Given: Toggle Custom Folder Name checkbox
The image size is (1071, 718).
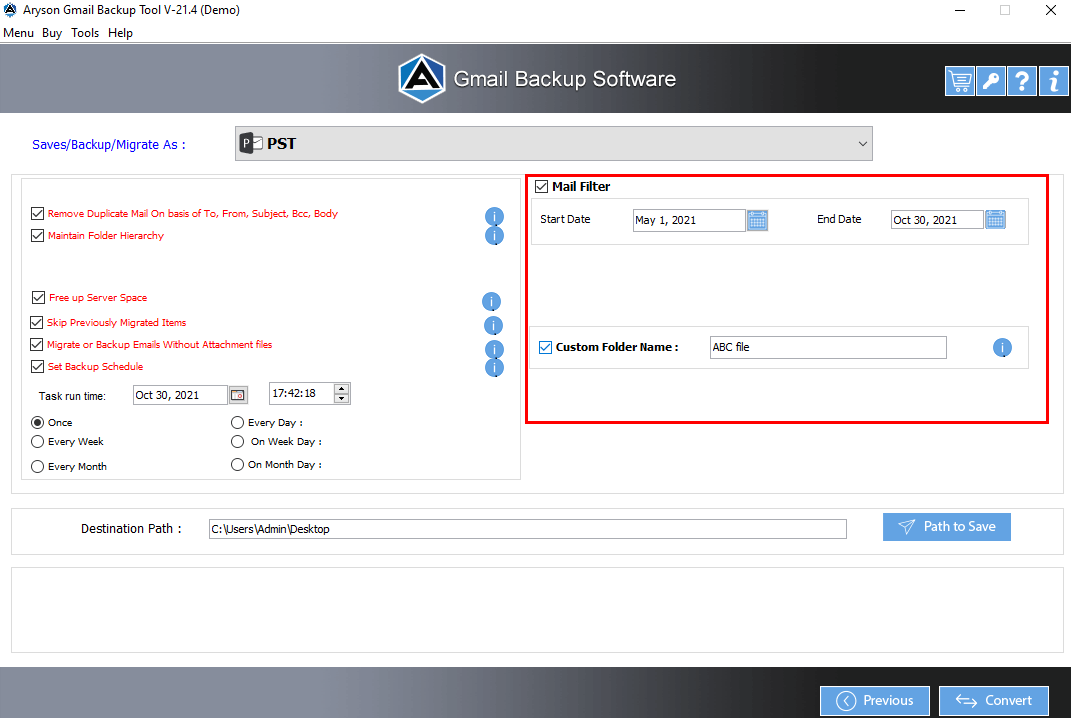Looking at the screenshot, I should coord(545,347).
